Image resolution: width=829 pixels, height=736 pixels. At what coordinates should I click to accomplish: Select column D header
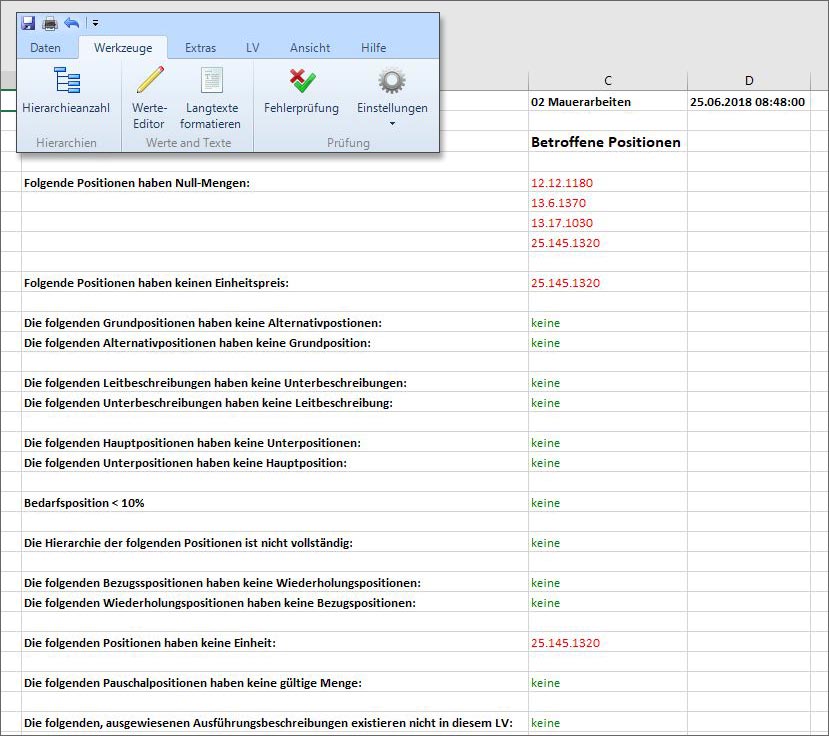[749, 81]
